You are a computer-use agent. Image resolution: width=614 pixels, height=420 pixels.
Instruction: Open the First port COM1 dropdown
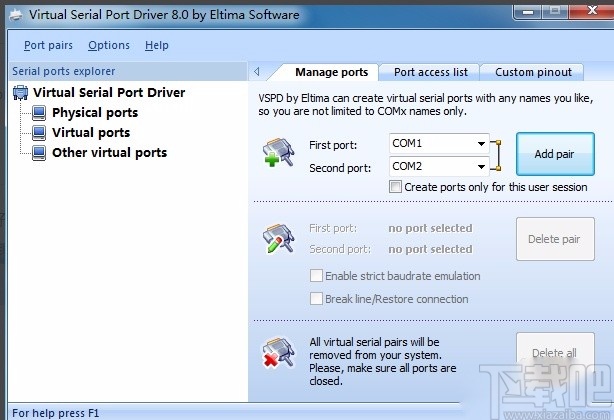tap(481, 144)
